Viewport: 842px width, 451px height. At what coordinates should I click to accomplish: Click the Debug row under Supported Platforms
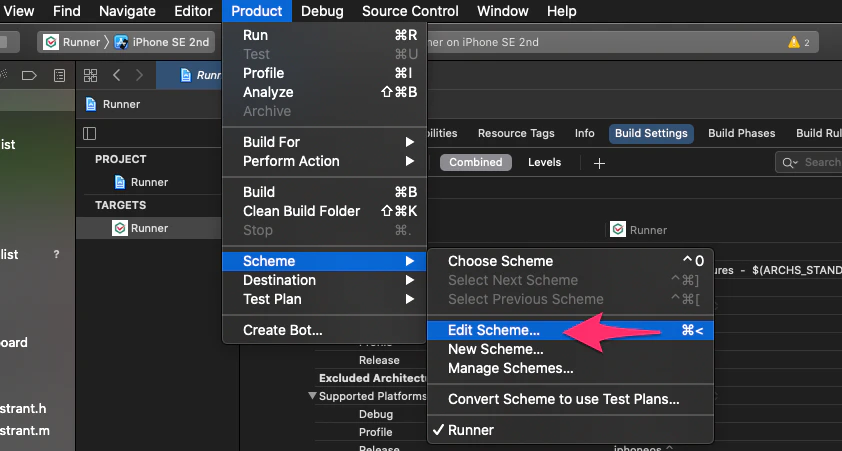[376, 414]
